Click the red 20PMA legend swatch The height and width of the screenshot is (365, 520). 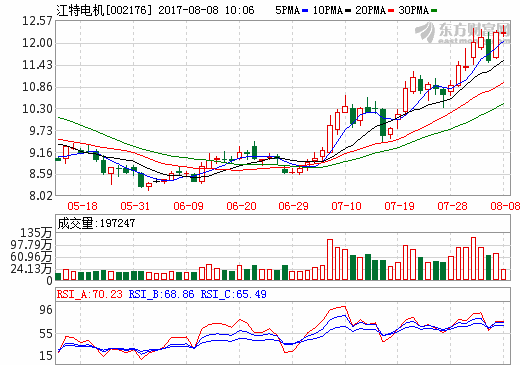pyautogui.click(x=391, y=11)
